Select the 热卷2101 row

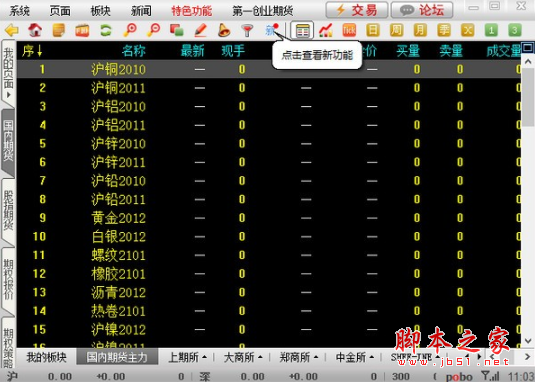(x=269, y=311)
